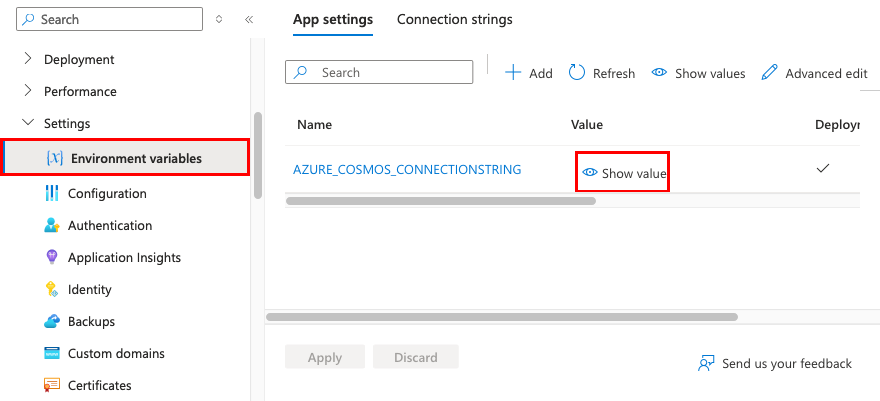
Task: Click the Deployment slot checkmark
Action: click(823, 168)
